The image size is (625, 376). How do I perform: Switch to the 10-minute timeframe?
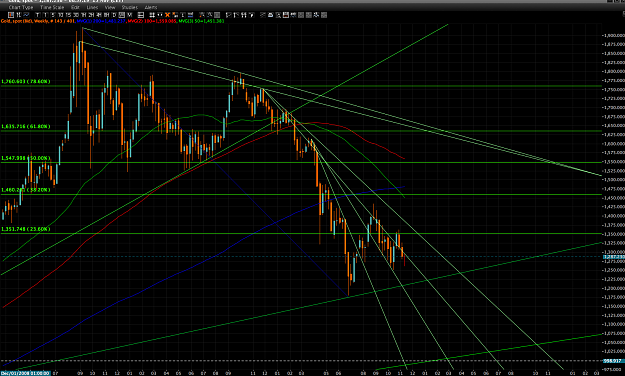pyautogui.click(x=61, y=15)
